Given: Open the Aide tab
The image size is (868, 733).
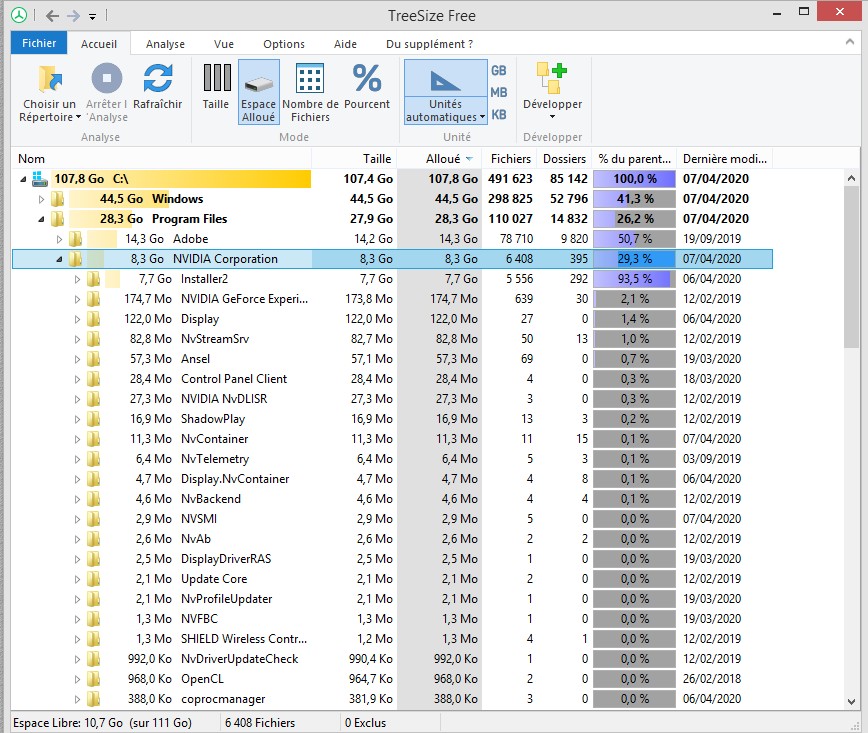Looking at the screenshot, I should 345,44.
